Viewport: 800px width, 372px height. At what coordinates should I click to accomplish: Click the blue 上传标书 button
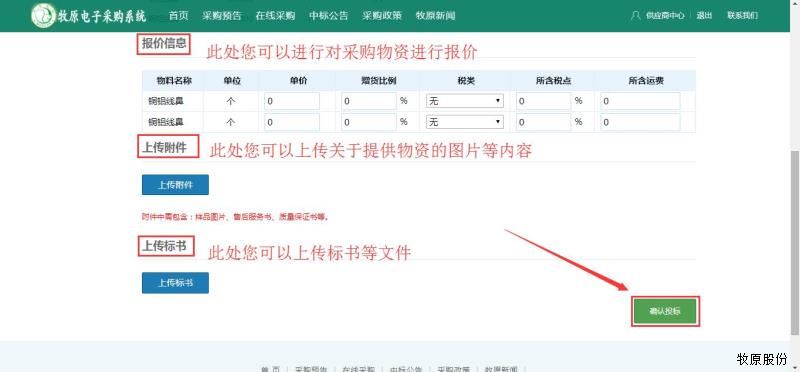pos(175,283)
